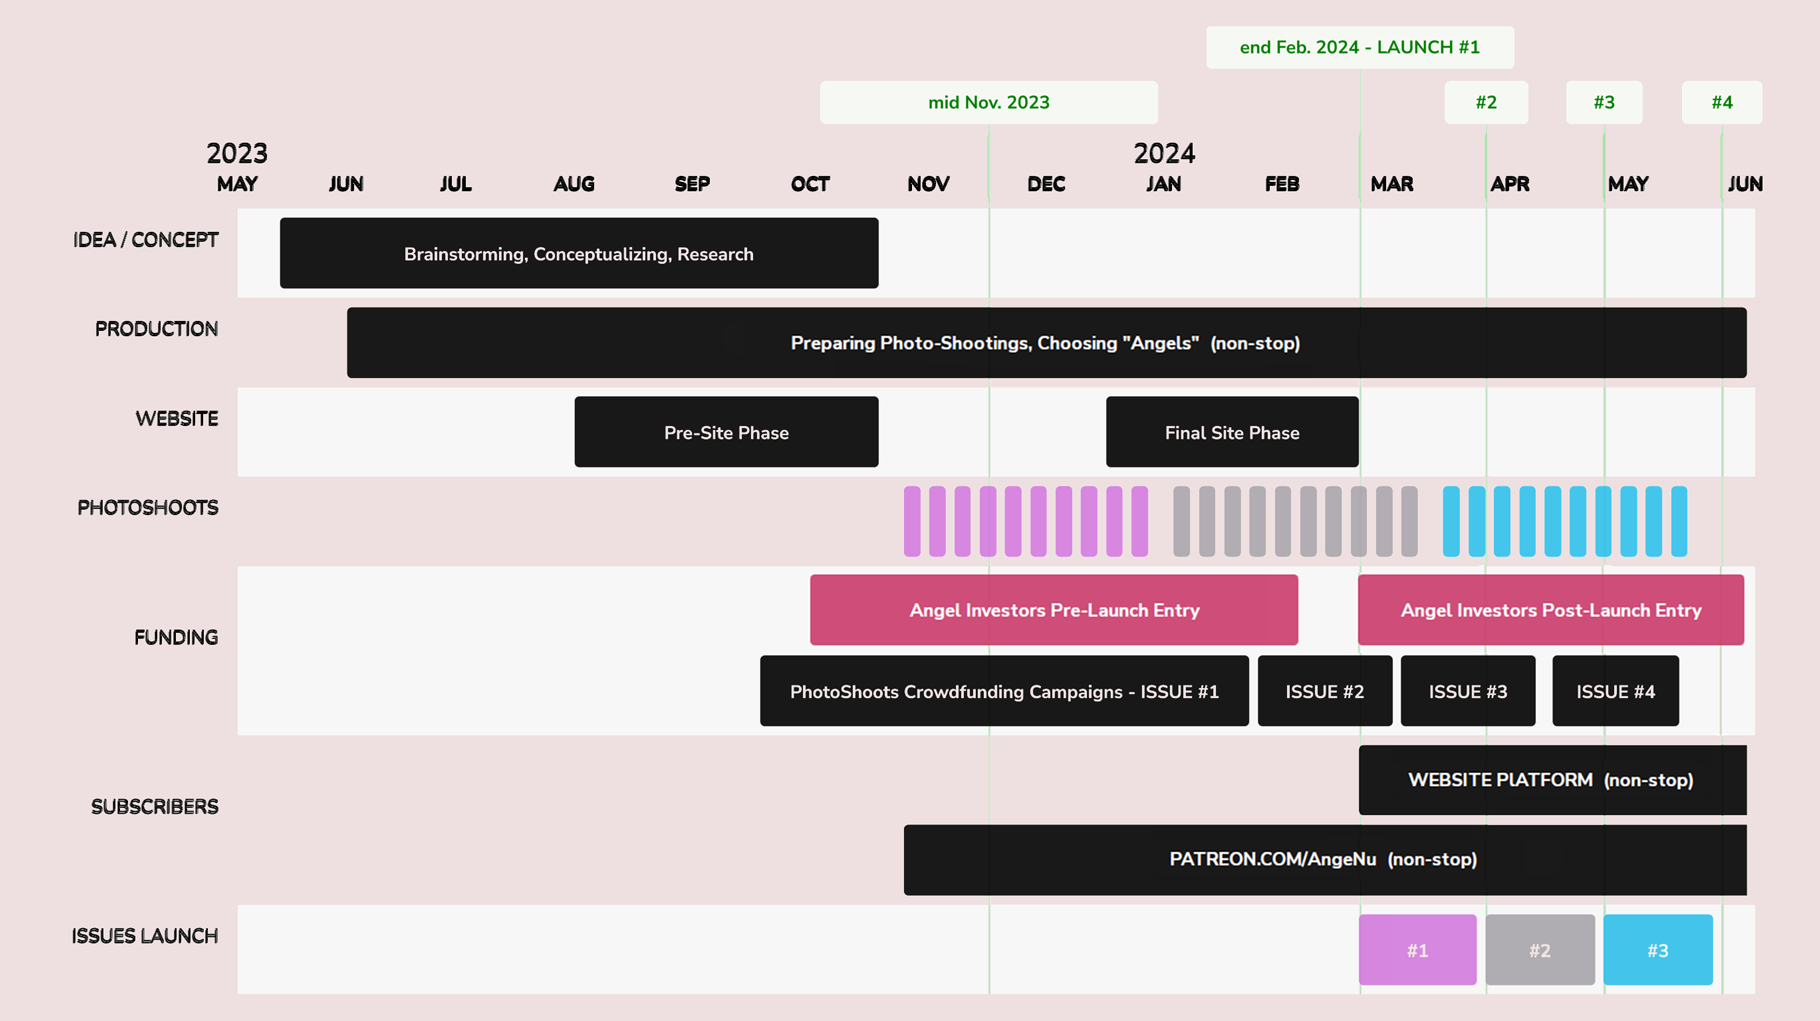The image size is (1820, 1021).
Task: Click the 'Brainstorming, Conceptualizing, Research' bar
Action: coord(578,254)
